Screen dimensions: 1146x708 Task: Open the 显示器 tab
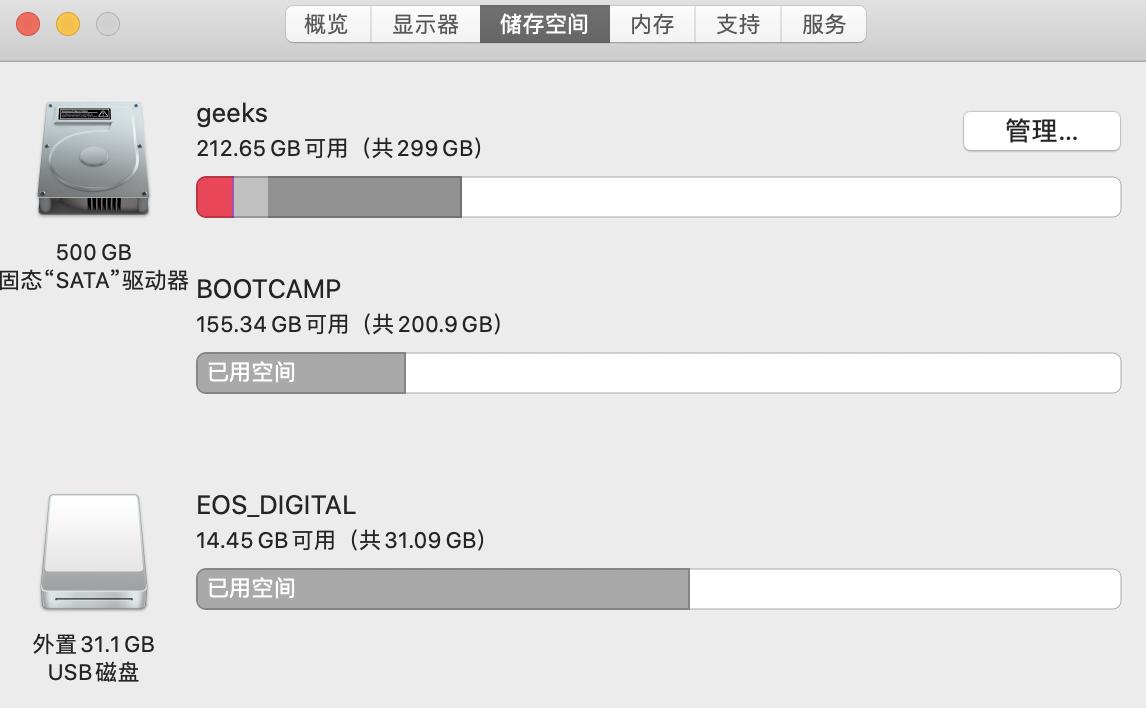pyautogui.click(x=425, y=24)
